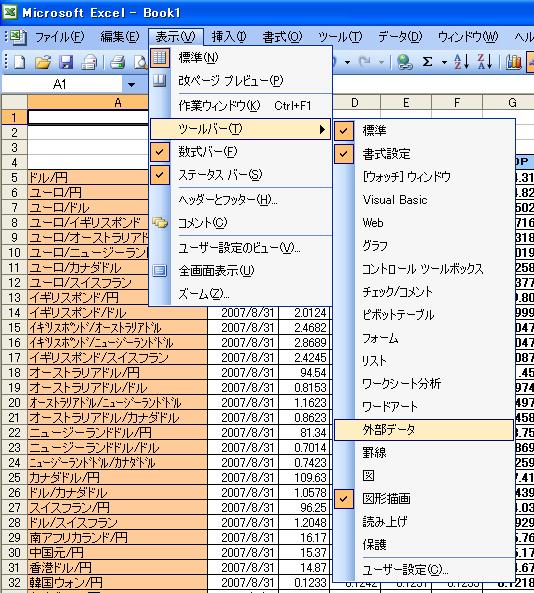
Task: Click the Open folder icon
Action: pos(43,62)
